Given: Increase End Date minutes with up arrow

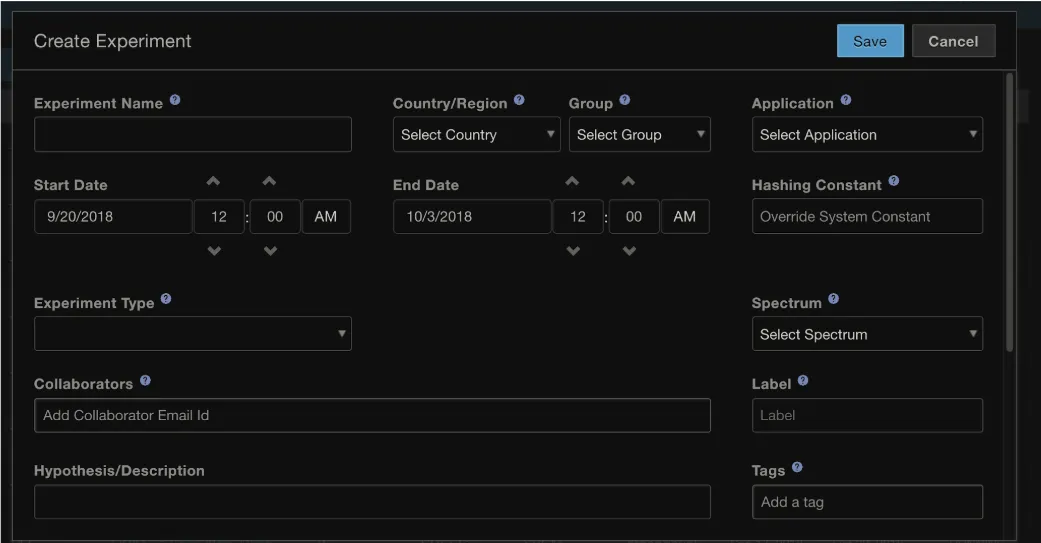Looking at the screenshot, I should (x=628, y=181).
